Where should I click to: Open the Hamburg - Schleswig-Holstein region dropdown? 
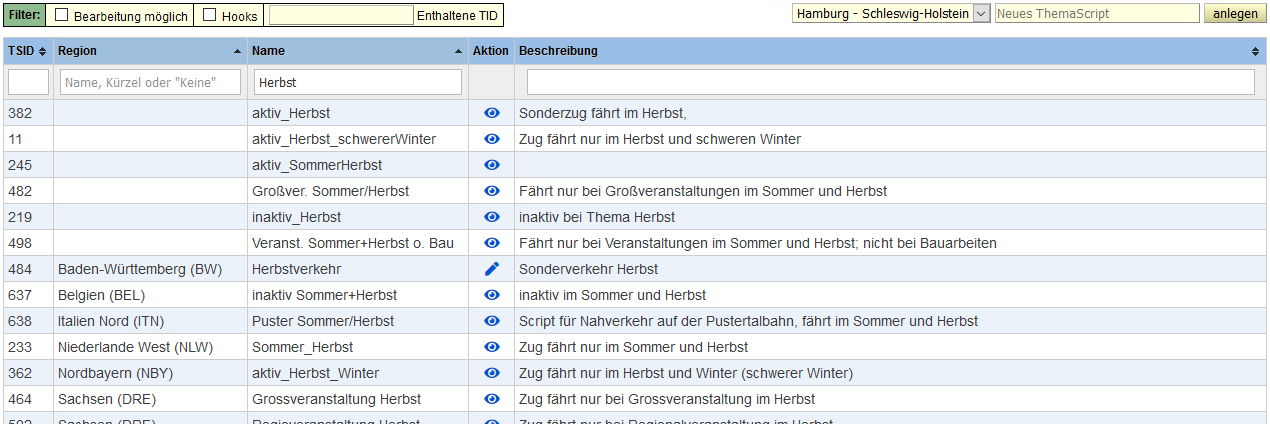(890, 14)
